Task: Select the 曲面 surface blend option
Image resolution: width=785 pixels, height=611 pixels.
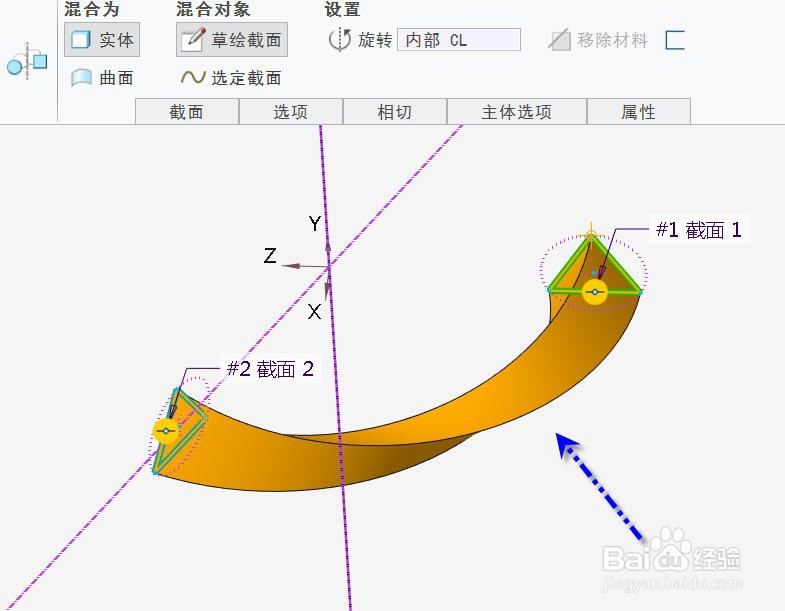Action: [102, 78]
